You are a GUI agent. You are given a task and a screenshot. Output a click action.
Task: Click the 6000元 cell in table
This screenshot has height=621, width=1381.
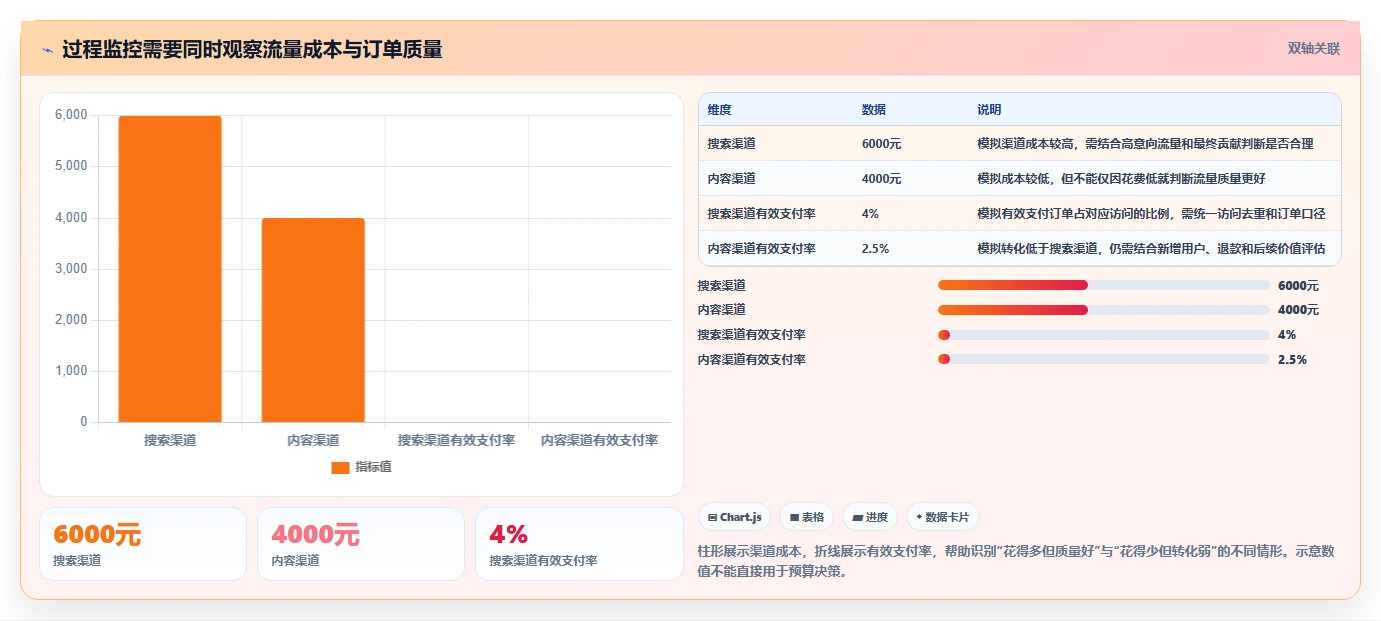(x=881, y=144)
